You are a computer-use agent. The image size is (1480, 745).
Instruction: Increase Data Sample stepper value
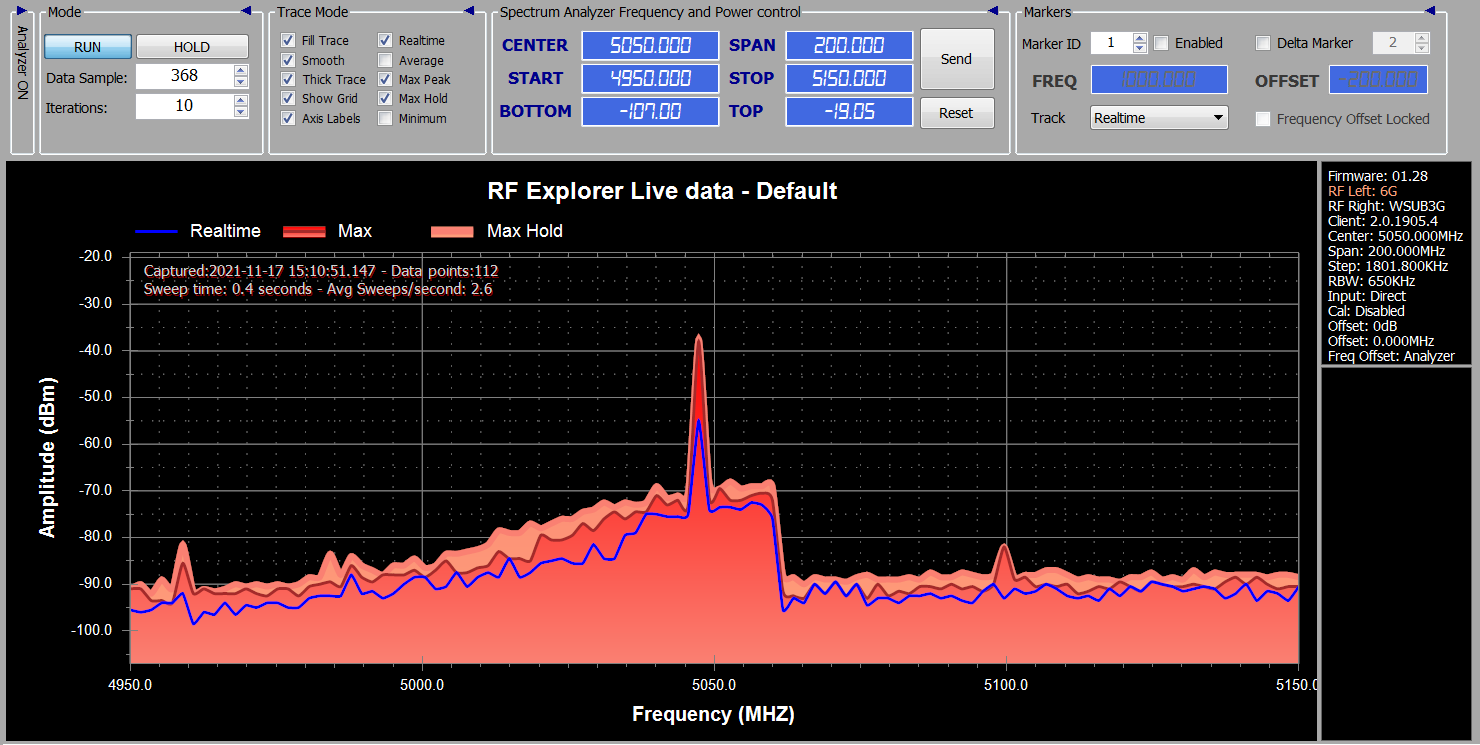pyautogui.click(x=240, y=70)
